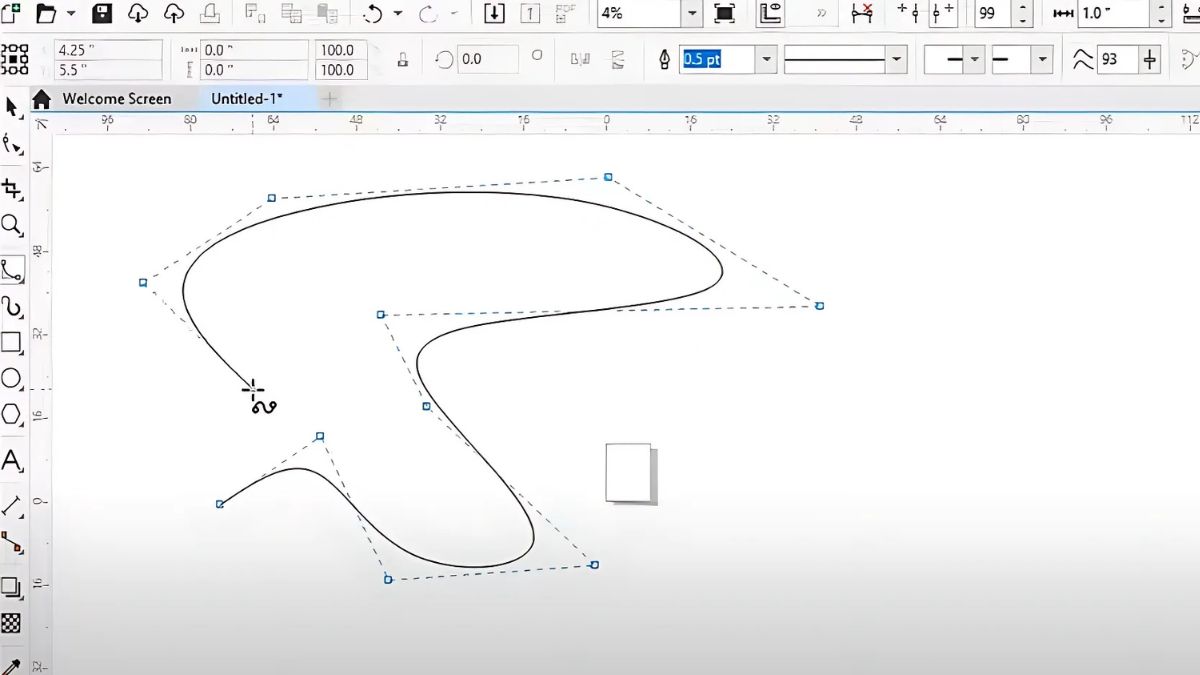Select the Connector tool
The height and width of the screenshot is (675, 1200).
(12, 543)
